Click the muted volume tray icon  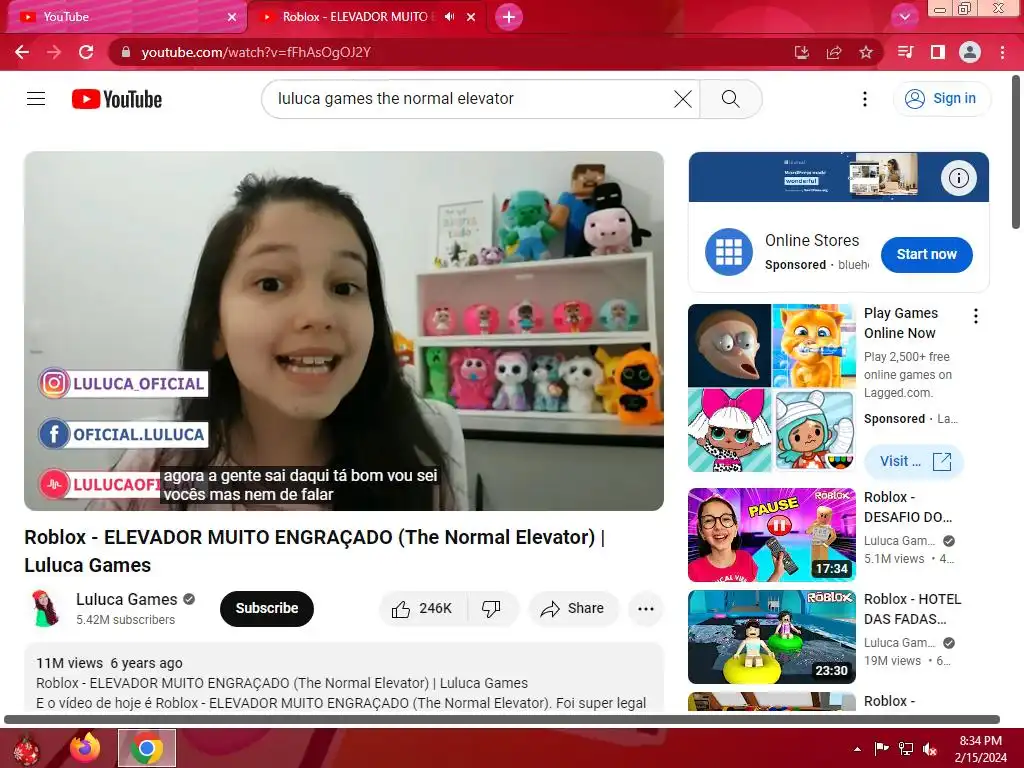[x=930, y=749]
